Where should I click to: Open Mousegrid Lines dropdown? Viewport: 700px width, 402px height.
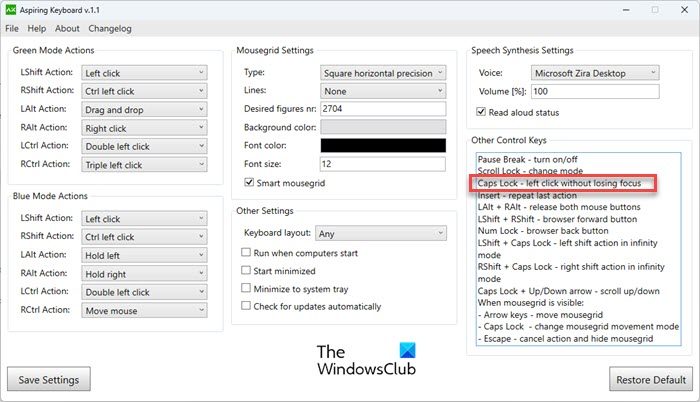click(x=383, y=91)
